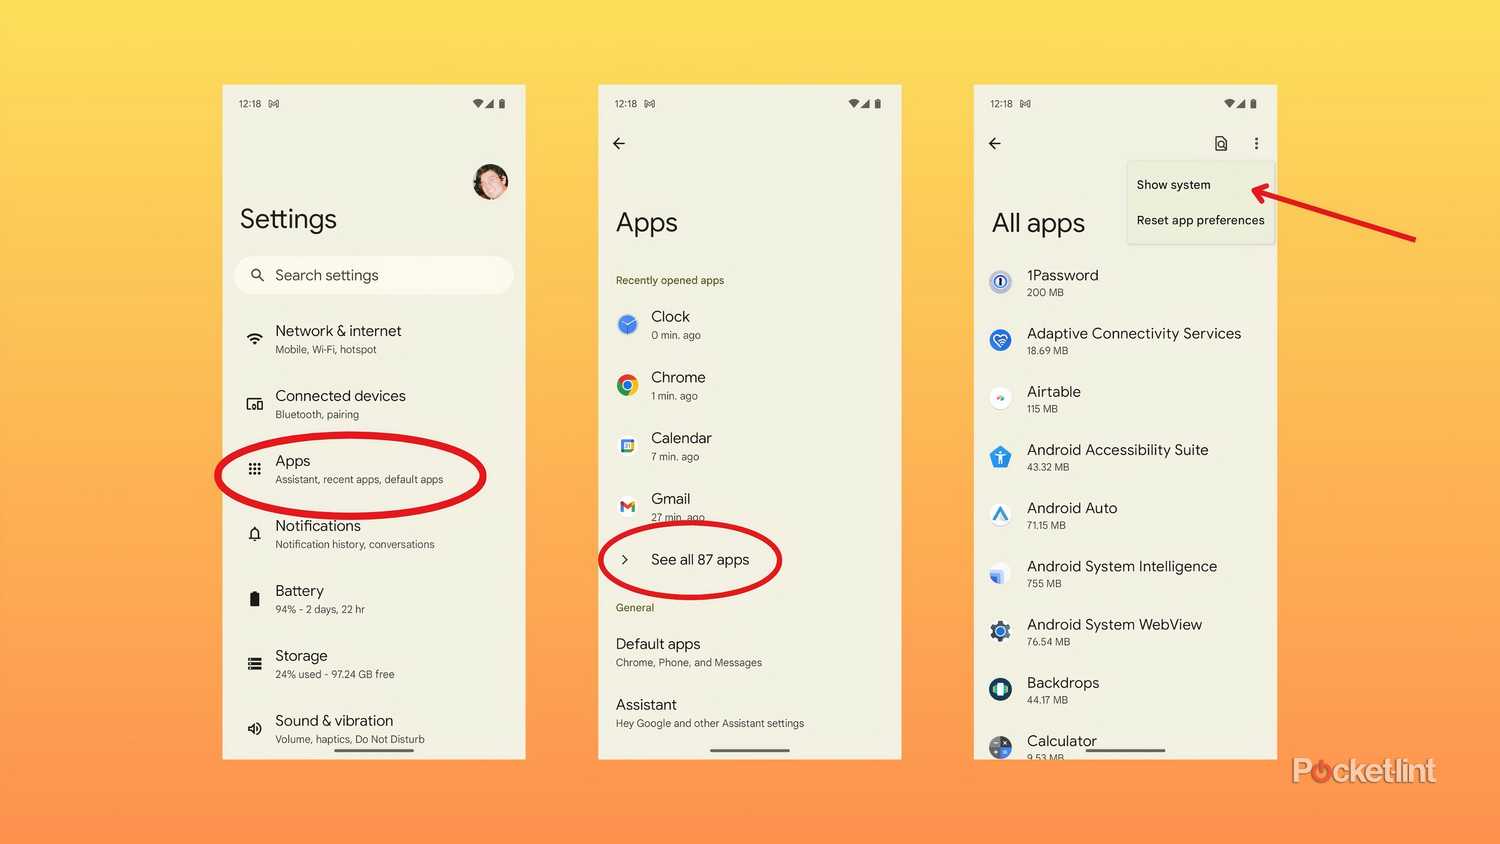
Task: Click the Android System WebView gear icon
Action: [x=1001, y=631]
